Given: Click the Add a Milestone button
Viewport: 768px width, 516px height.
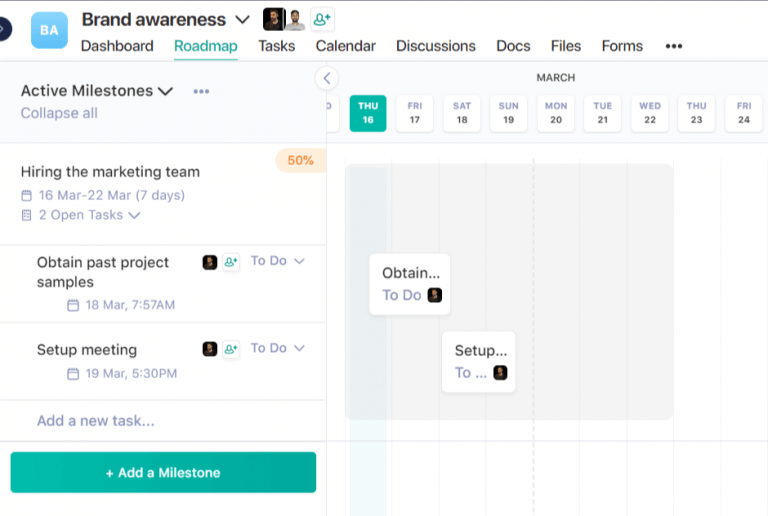Looking at the screenshot, I should point(163,473).
